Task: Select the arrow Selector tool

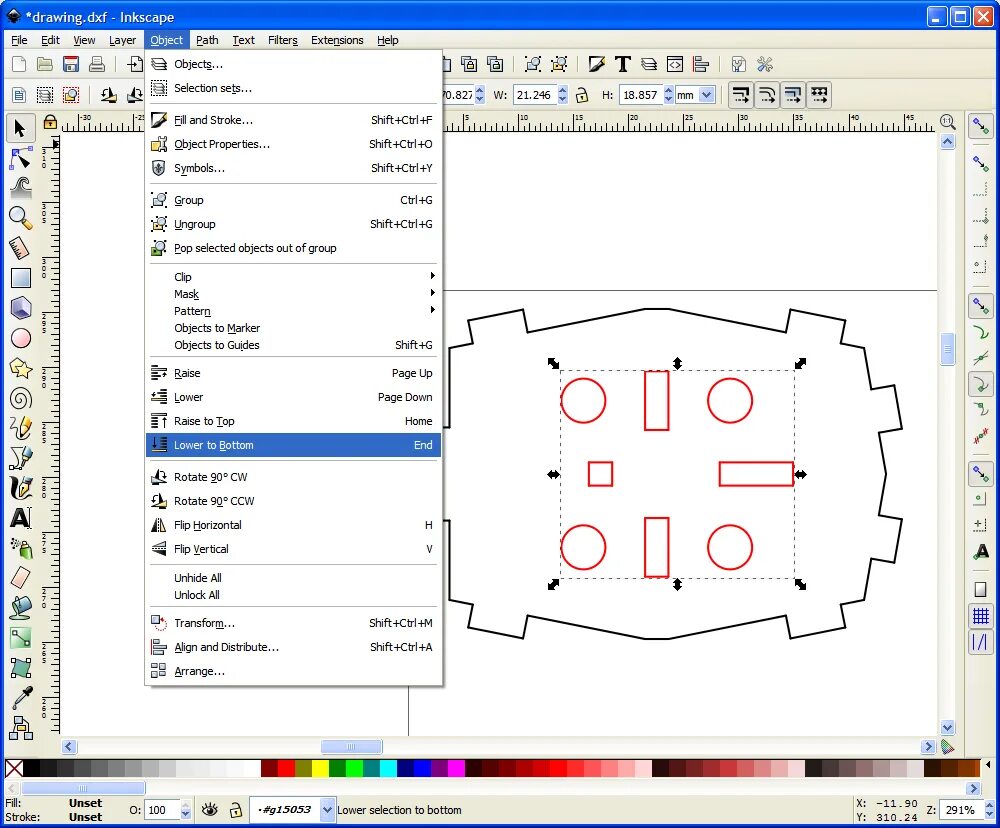Action: 20,128
